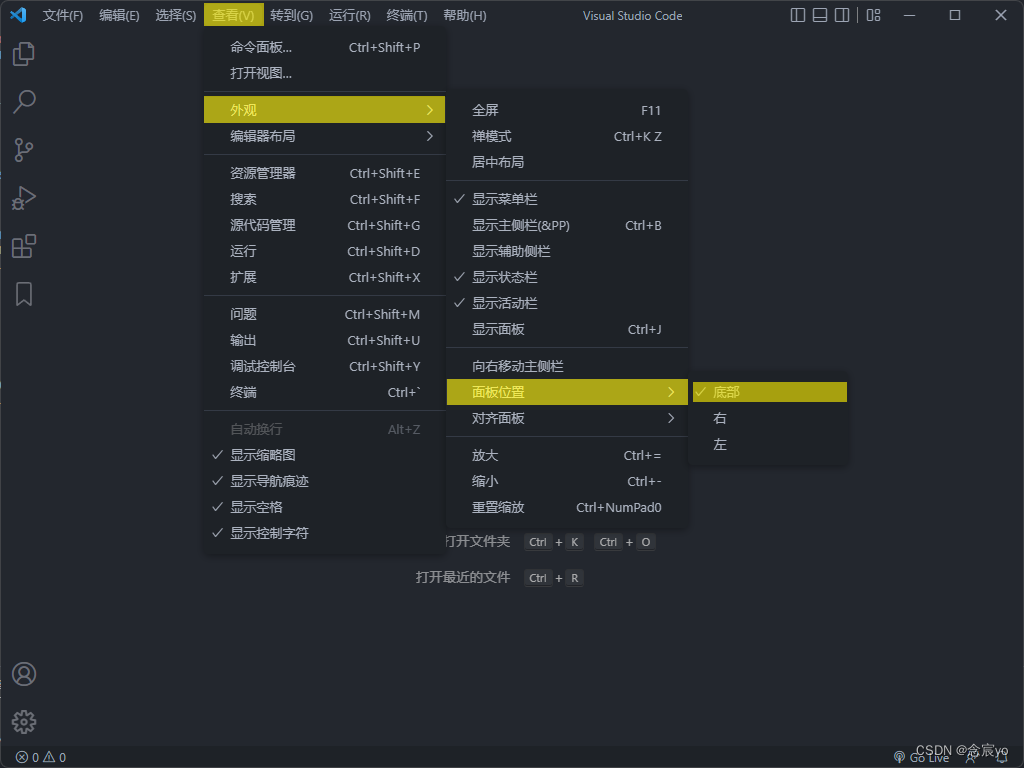Open the 帮助(H) menu
This screenshot has height=768, width=1024.
464,15
